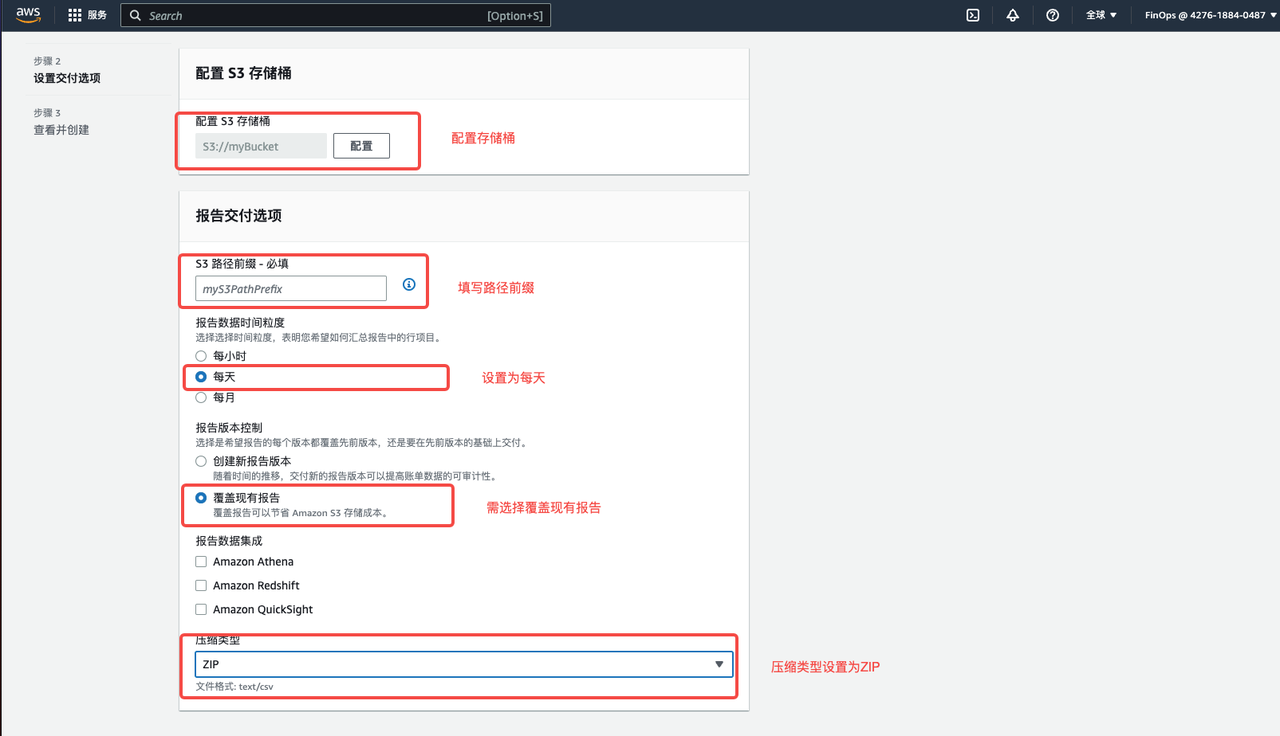Click the S3://myBucket field
Screen dimensions: 1280x736
click(261, 146)
